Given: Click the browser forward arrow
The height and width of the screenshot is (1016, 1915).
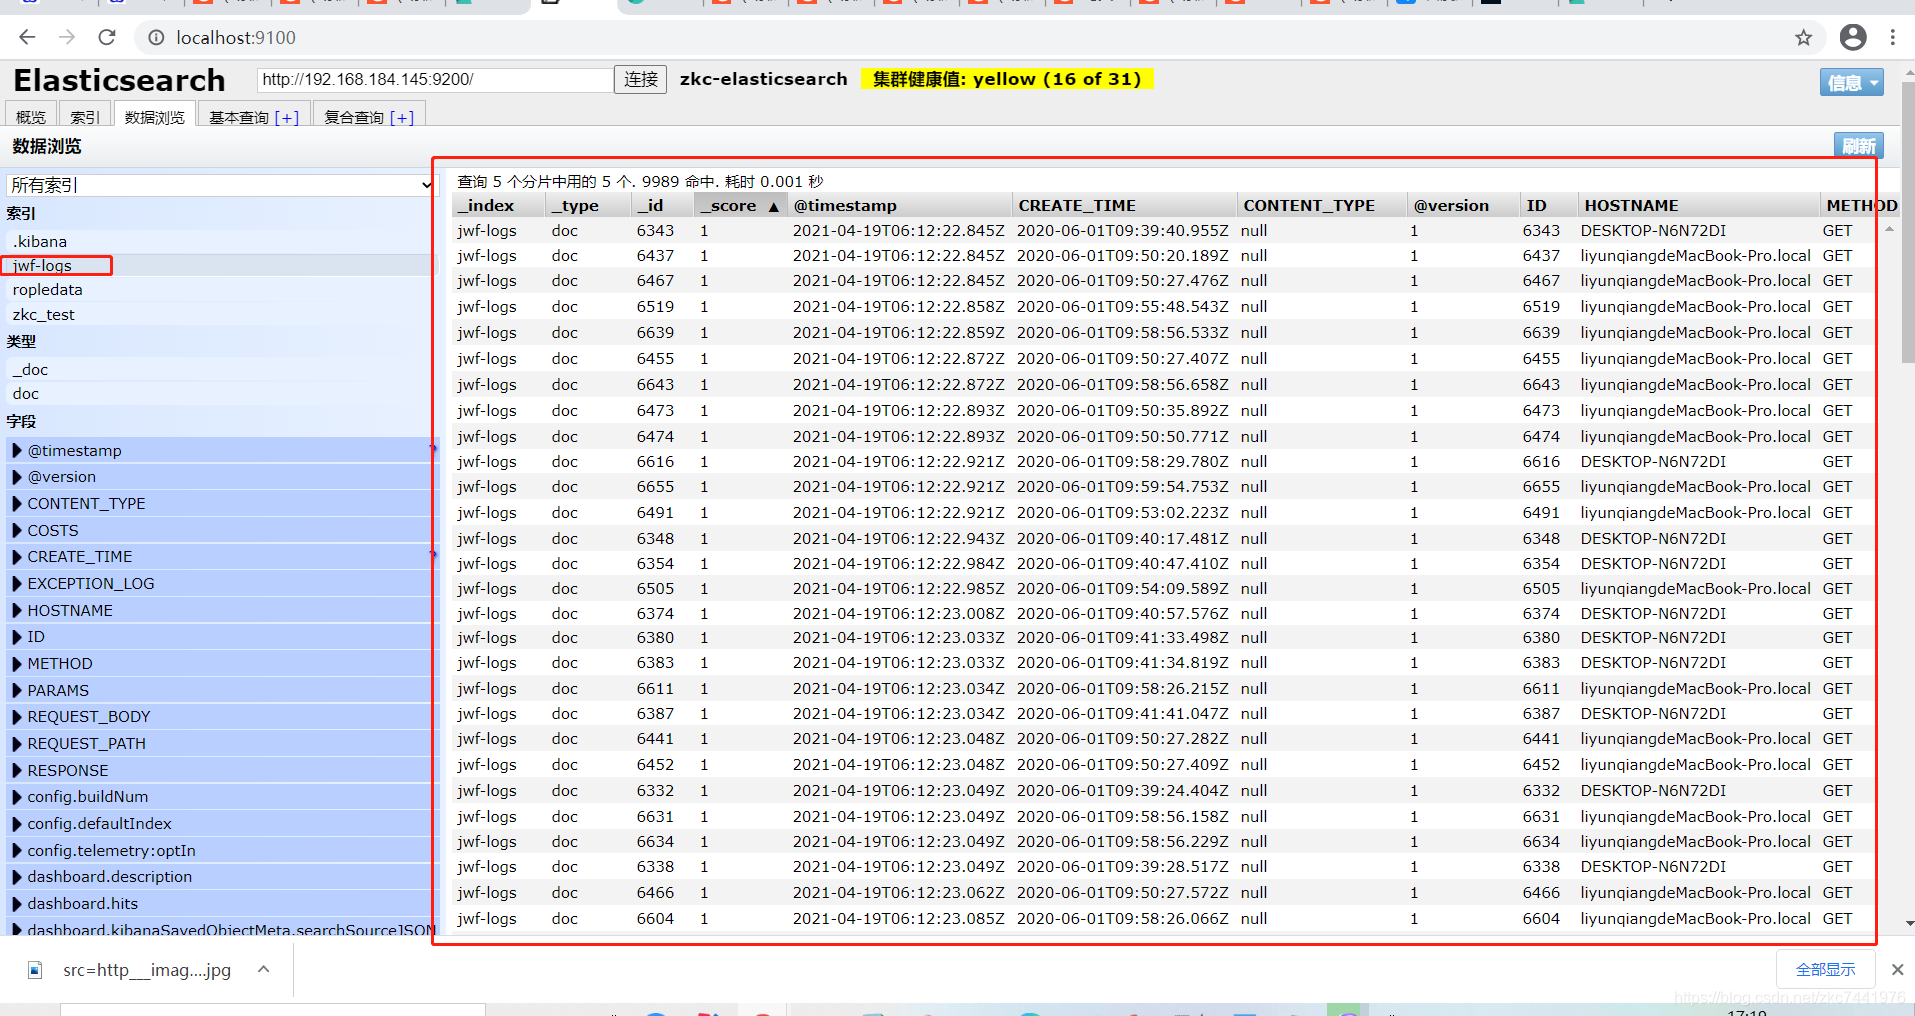Looking at the screenshot, I should (67, 38).
